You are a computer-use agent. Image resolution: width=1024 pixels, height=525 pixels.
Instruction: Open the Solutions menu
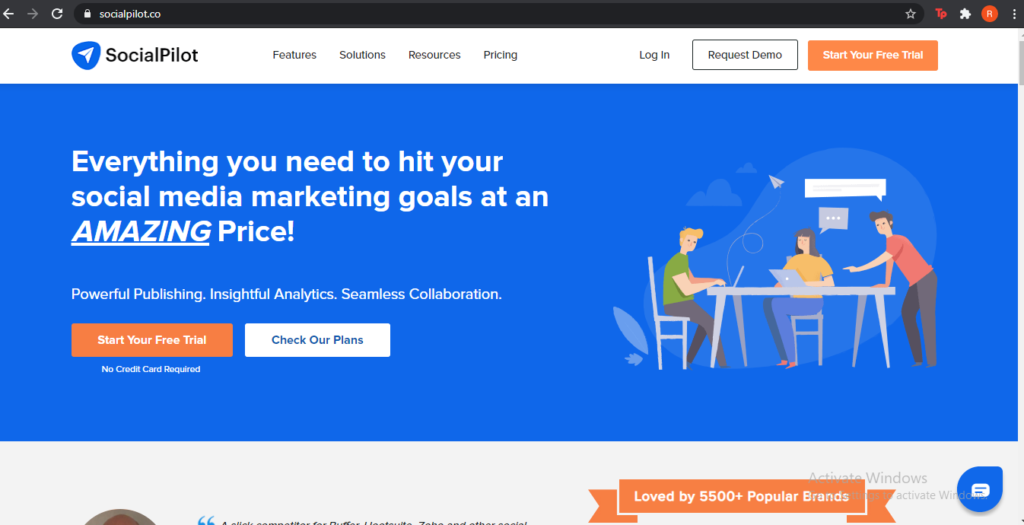click(362, 55)
